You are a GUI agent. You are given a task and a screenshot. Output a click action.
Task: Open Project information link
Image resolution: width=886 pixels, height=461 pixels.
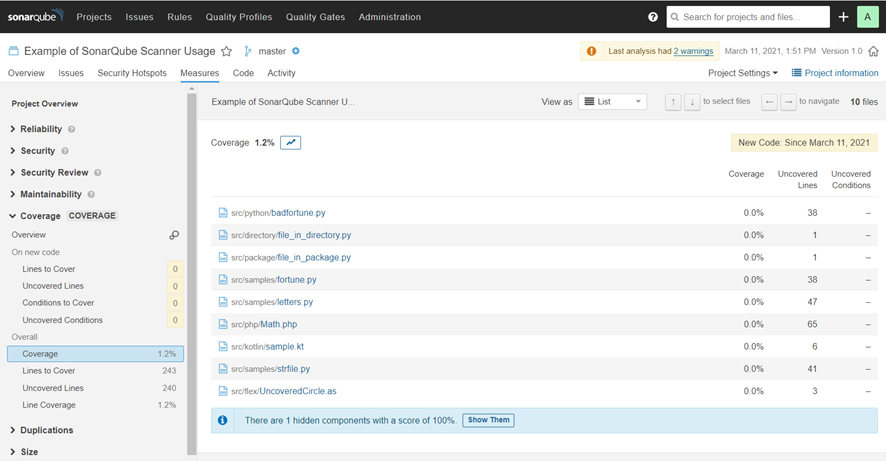pos(835,73)
